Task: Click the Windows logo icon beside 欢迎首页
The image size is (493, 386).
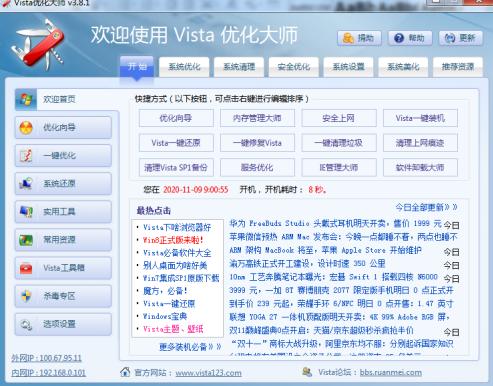Action: pos(26,99)
